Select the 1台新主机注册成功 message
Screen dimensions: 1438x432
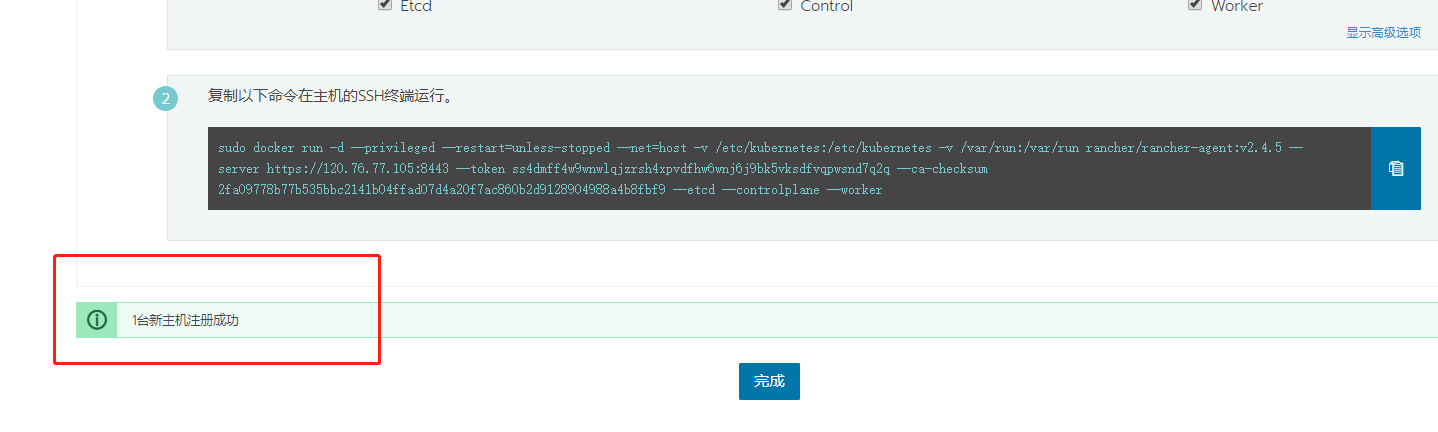point(185,321)
